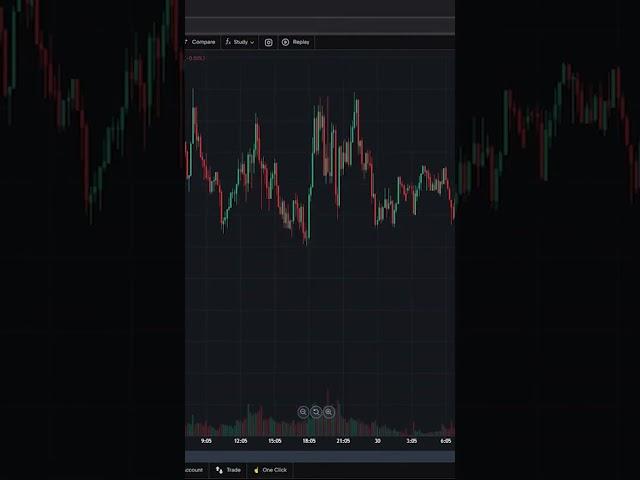Click the horizontal chart scrollbar below the time axis
Viewport: 640px width, 480px height.
(x=320, y=456)
